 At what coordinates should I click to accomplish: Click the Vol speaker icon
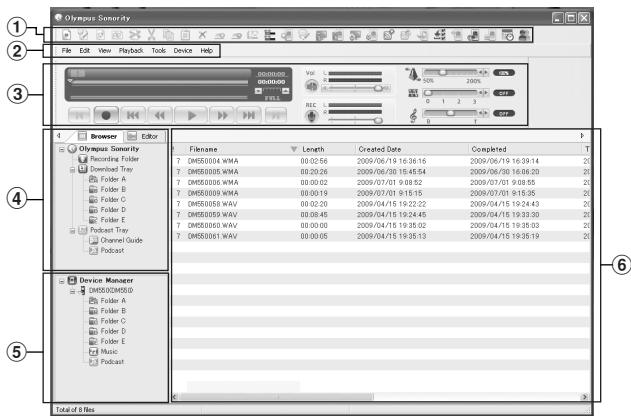point(311,86)
